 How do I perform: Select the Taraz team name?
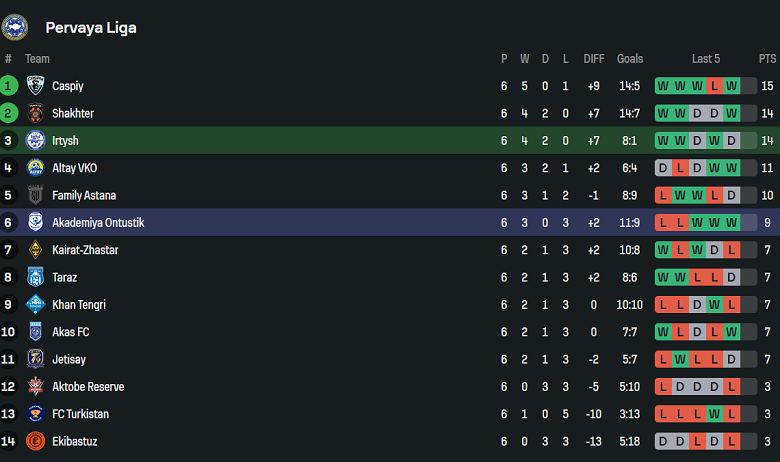(x=64, y=277)
